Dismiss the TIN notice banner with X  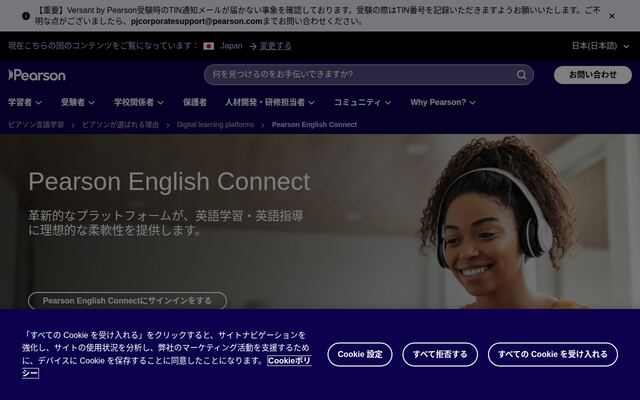pos(611,16)
